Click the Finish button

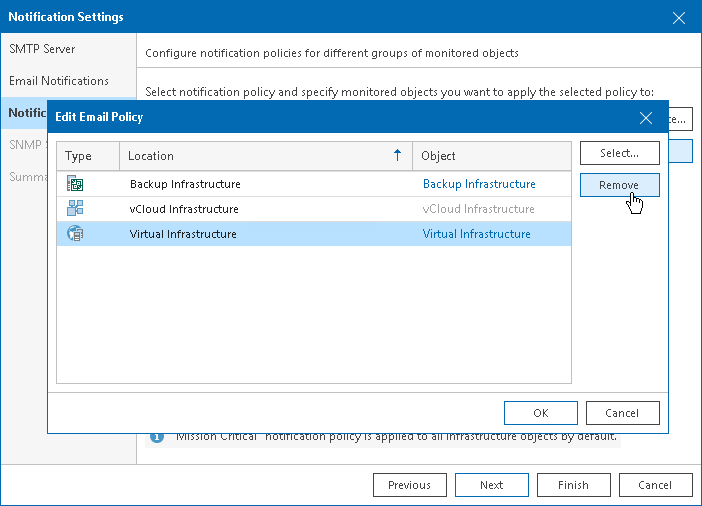573,485
